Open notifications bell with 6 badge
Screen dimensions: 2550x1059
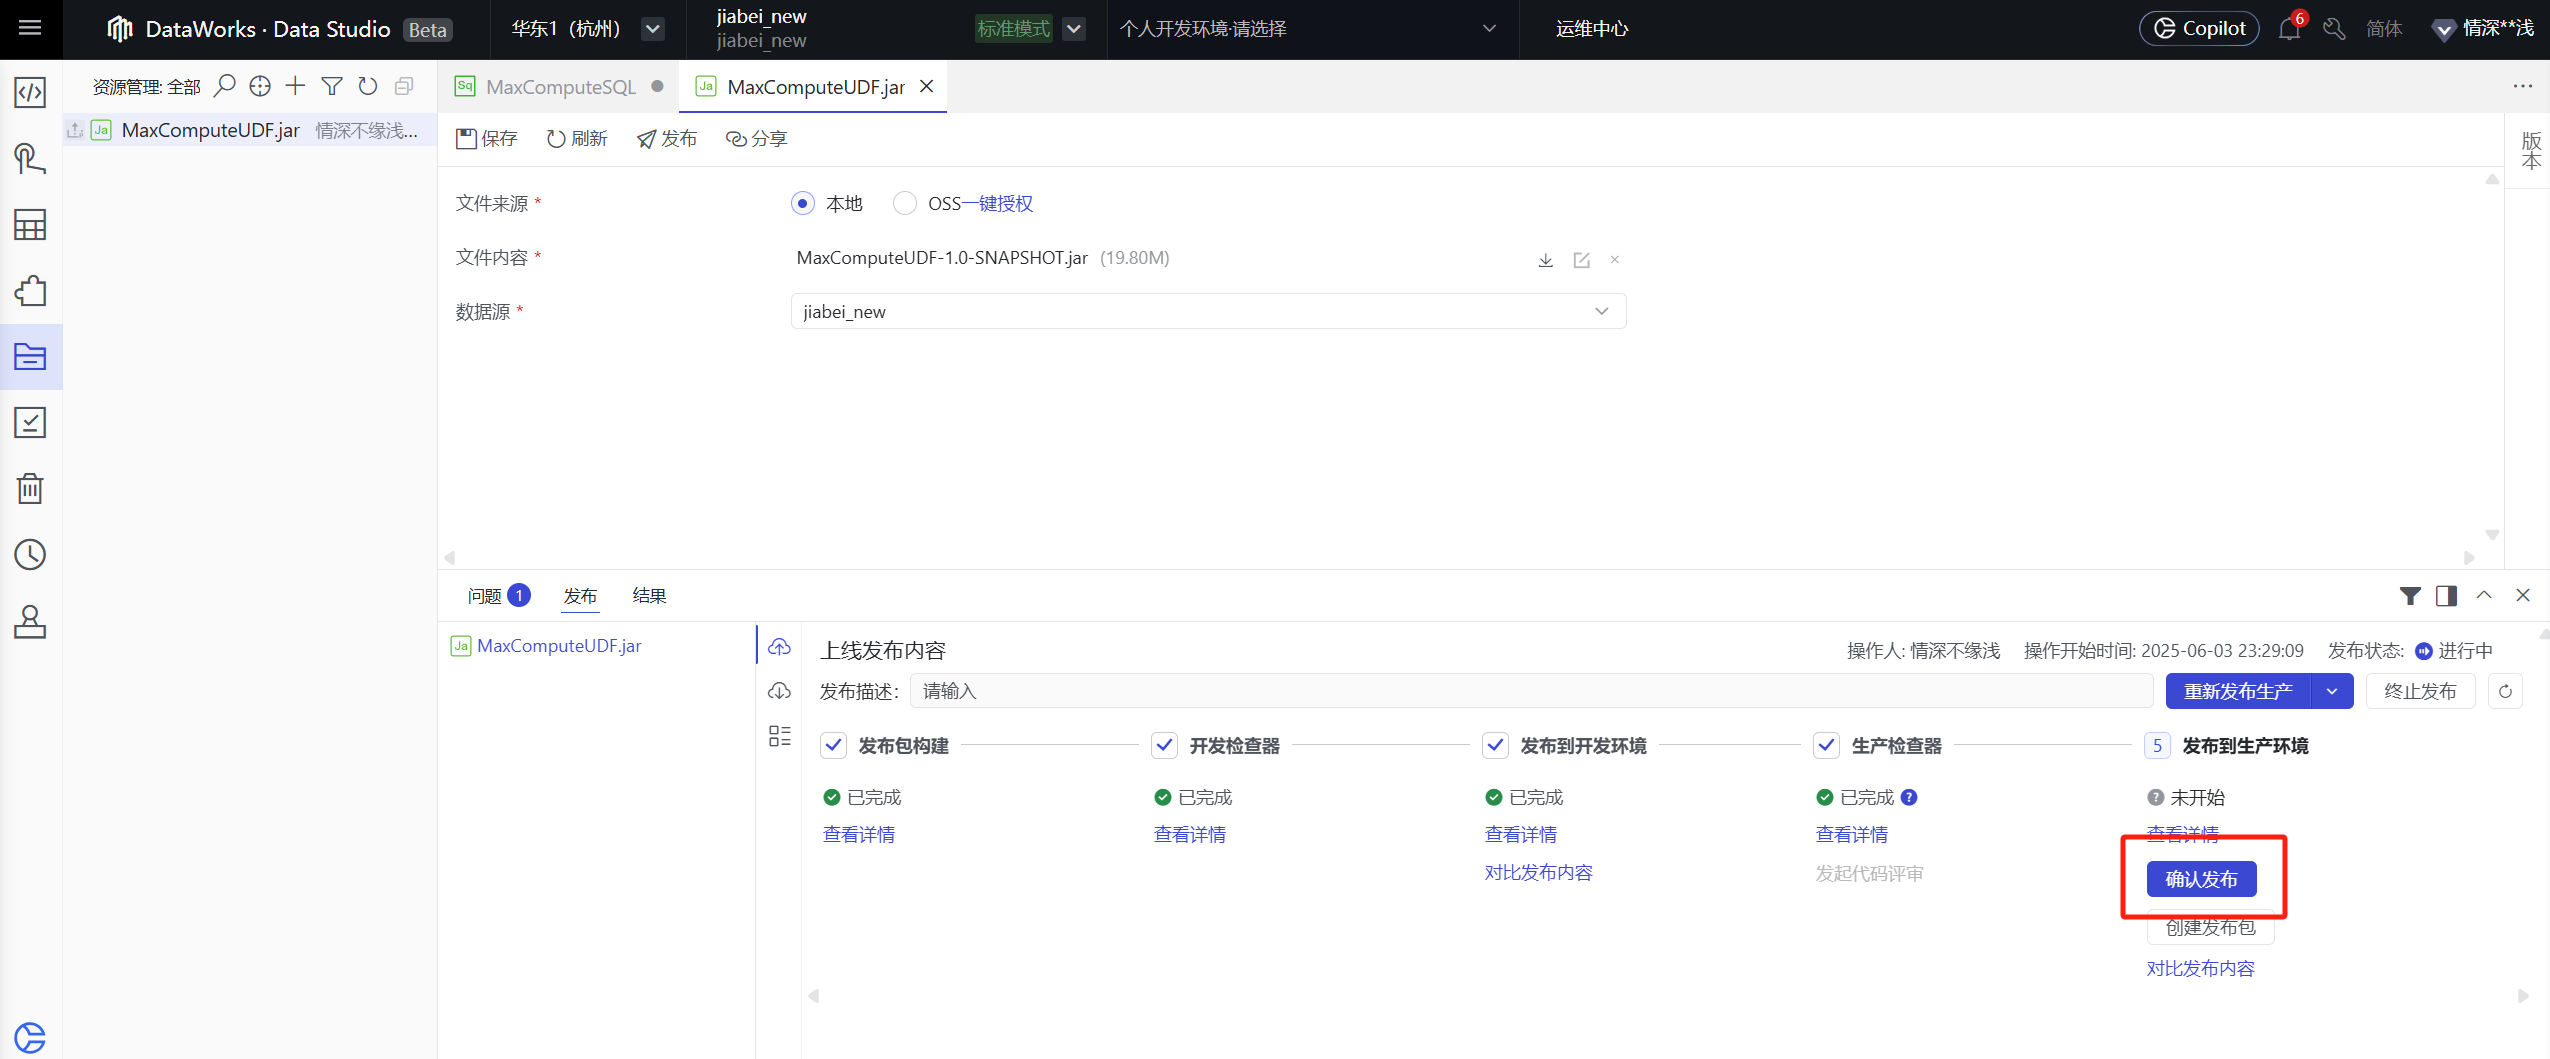pos(2290,28)
